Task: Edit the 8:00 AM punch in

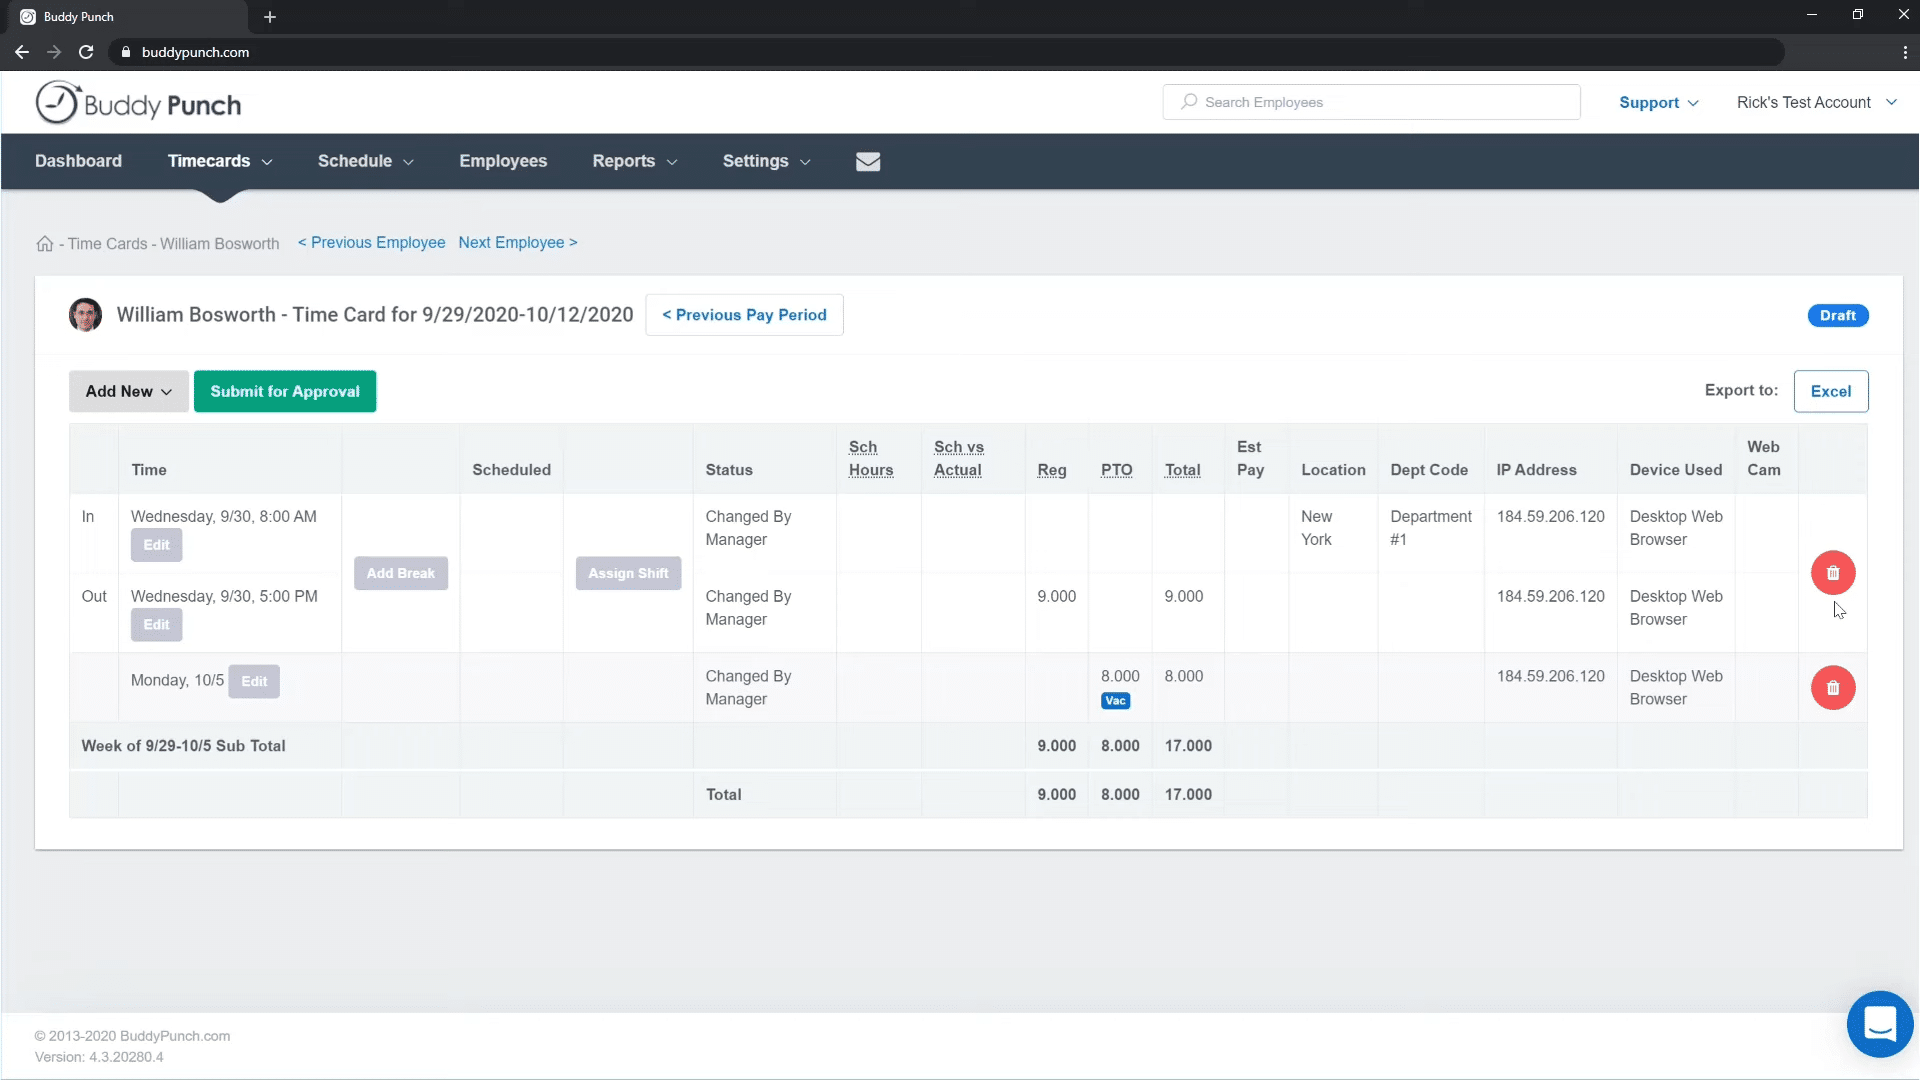Action: (x=156, y=545)
